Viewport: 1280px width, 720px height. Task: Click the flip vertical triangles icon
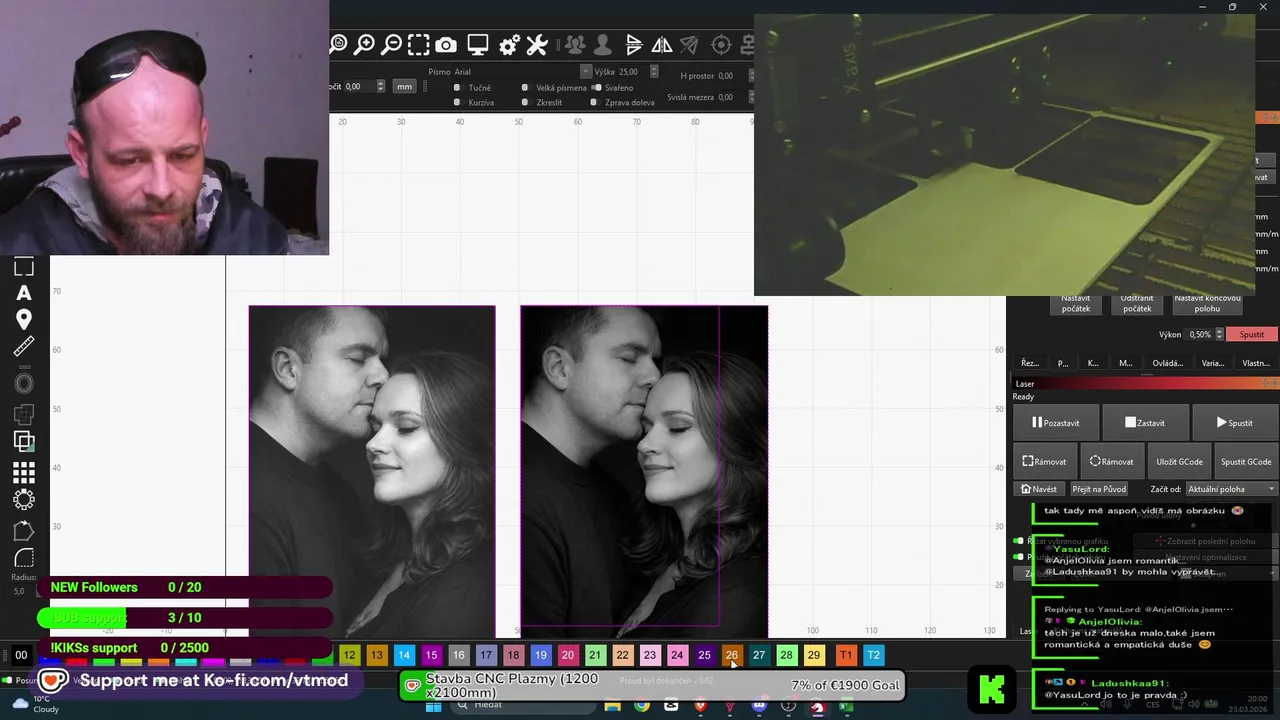pyautogui.click(x=634, y=45)
